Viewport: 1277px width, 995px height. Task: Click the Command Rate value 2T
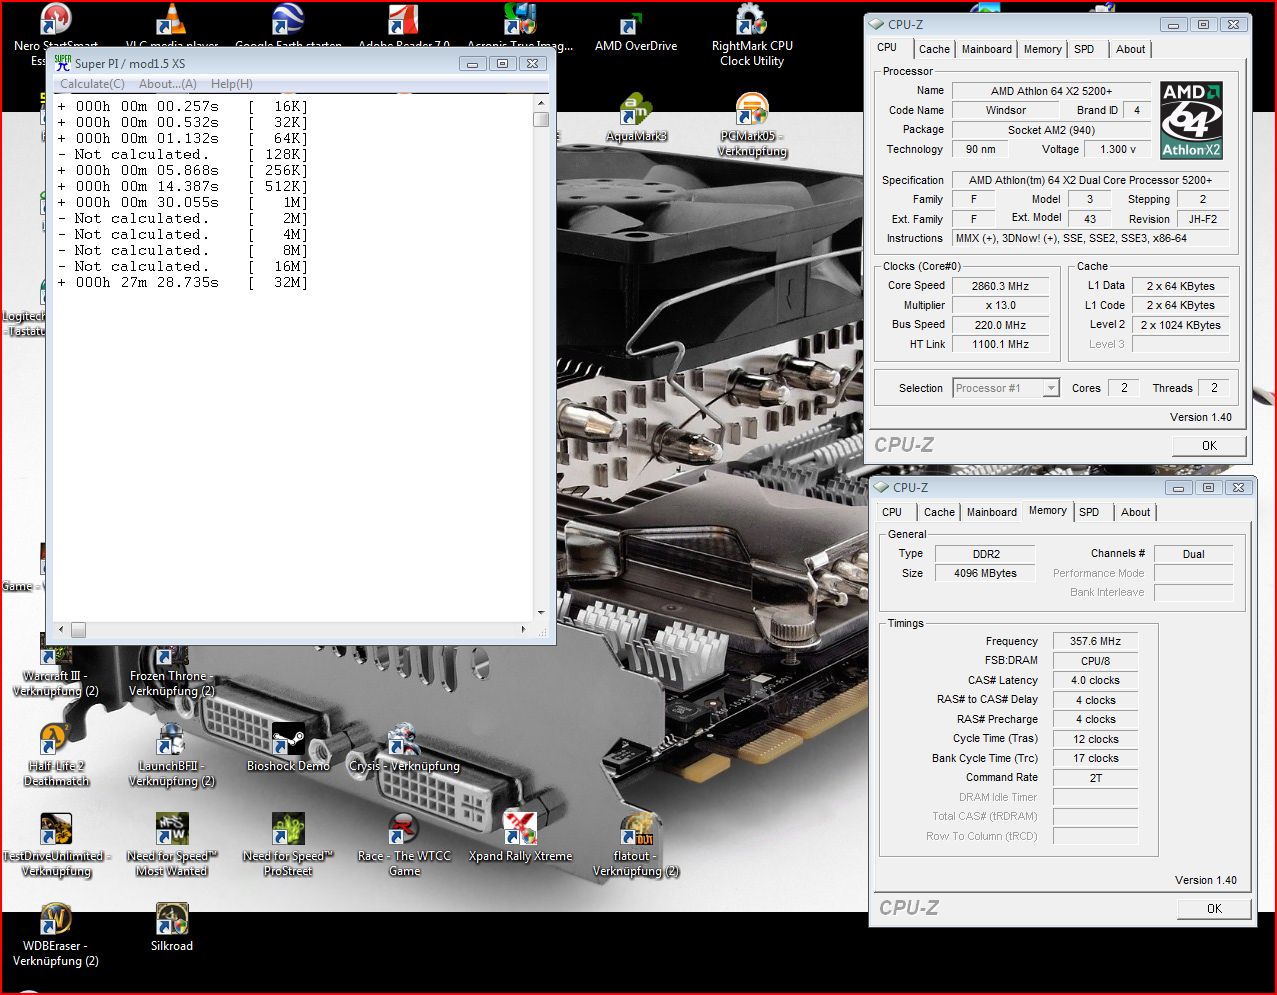pos(1095,778)
